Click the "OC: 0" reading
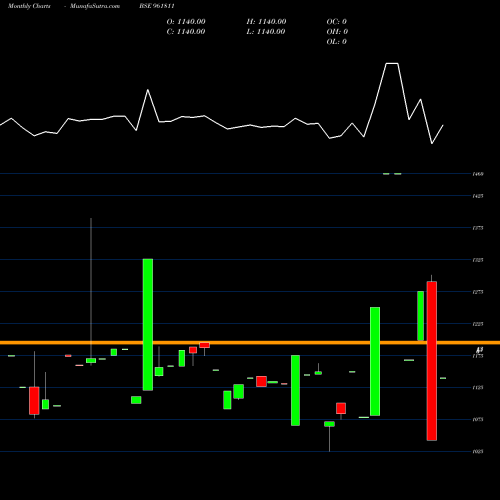 tap(336, 22)
